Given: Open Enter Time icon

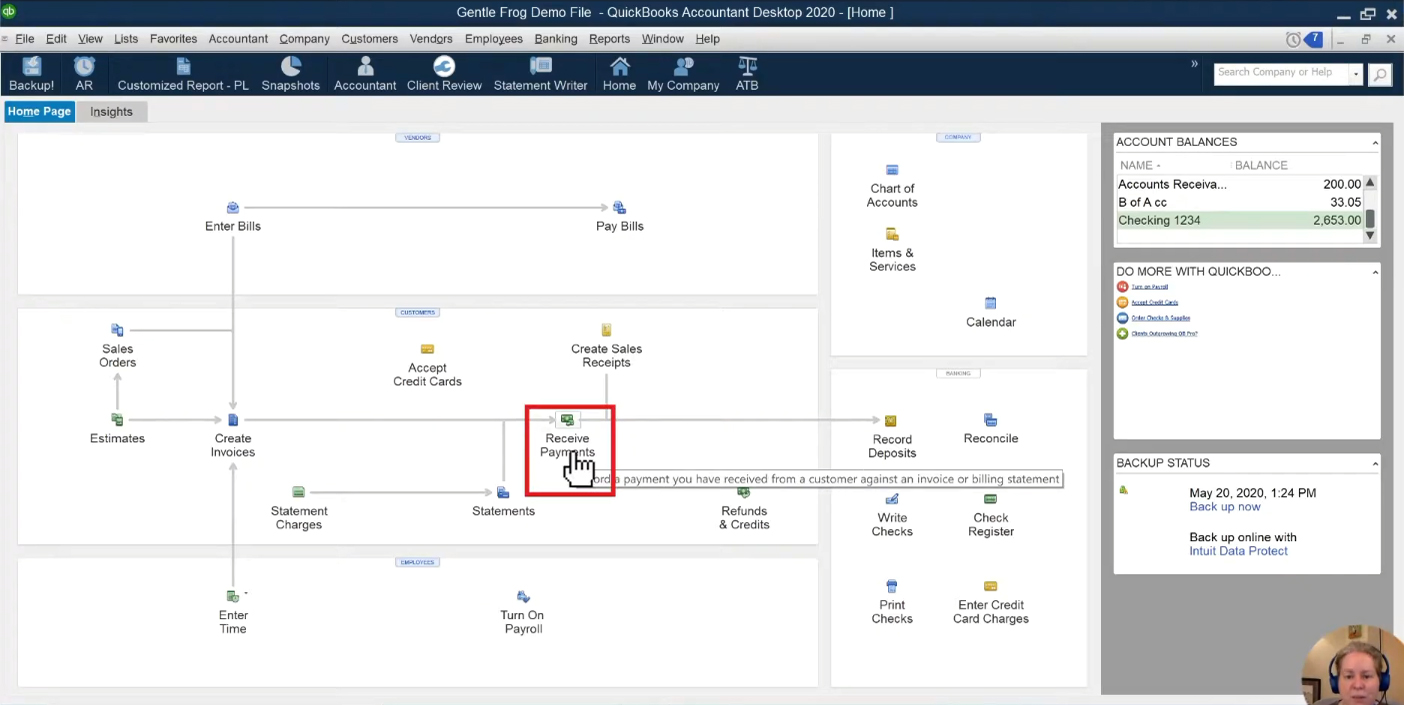Looking at the screenshot, I should tap(233, 596).
